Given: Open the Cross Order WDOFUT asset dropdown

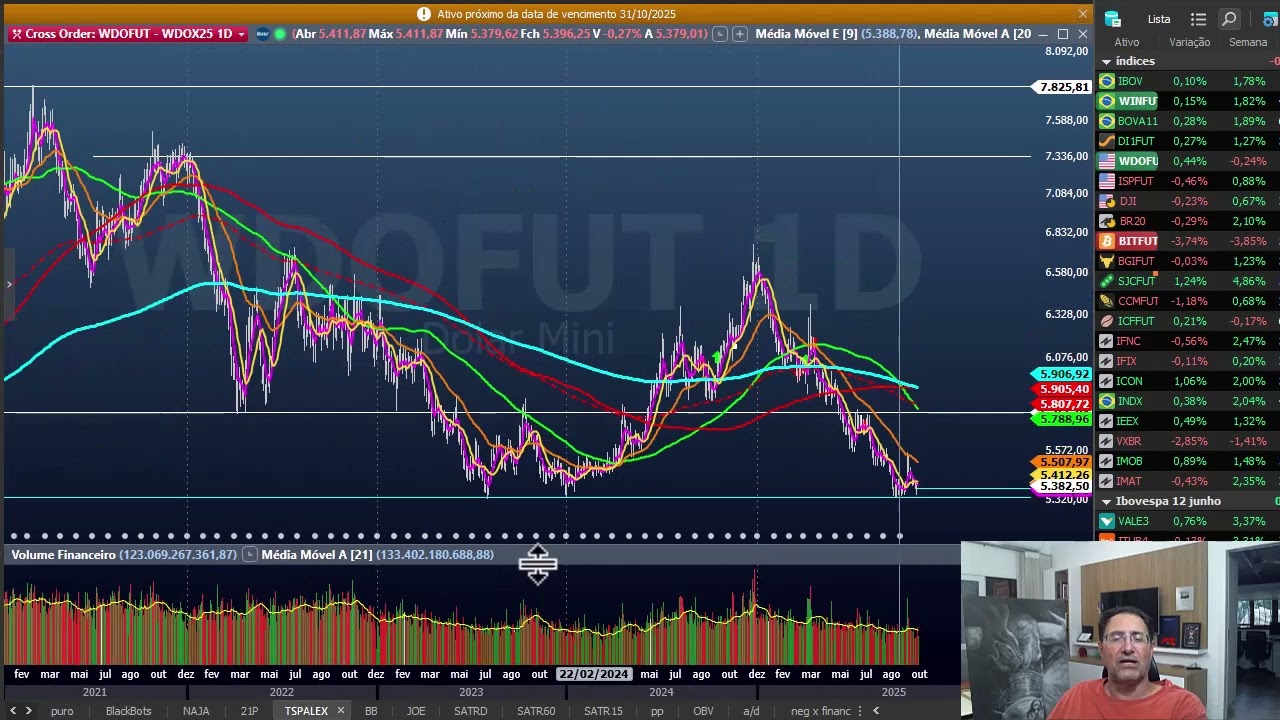Looking at the screenshot, I should [x=241, y=34].
